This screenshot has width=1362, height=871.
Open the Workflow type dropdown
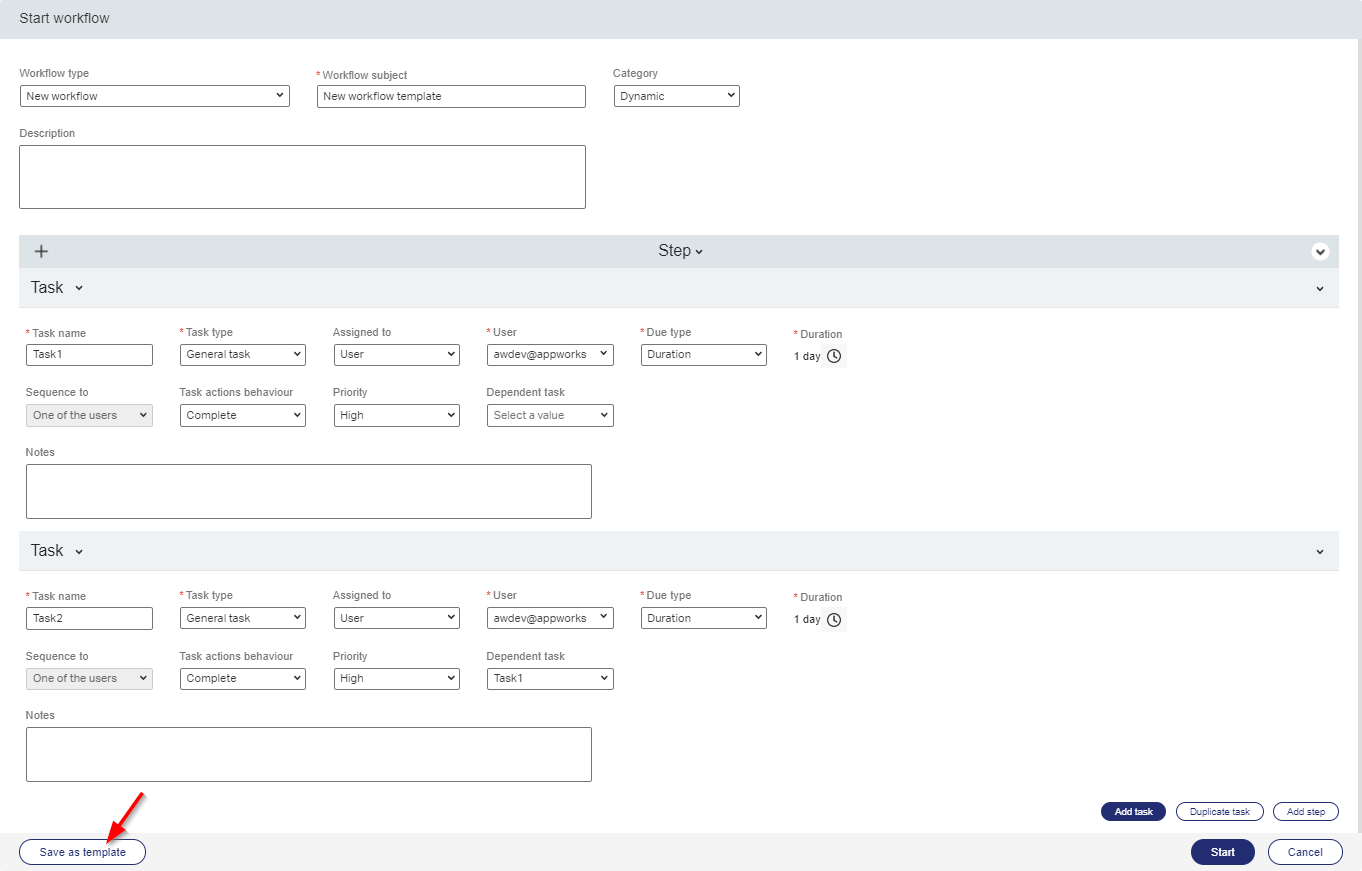coord(155,96)
